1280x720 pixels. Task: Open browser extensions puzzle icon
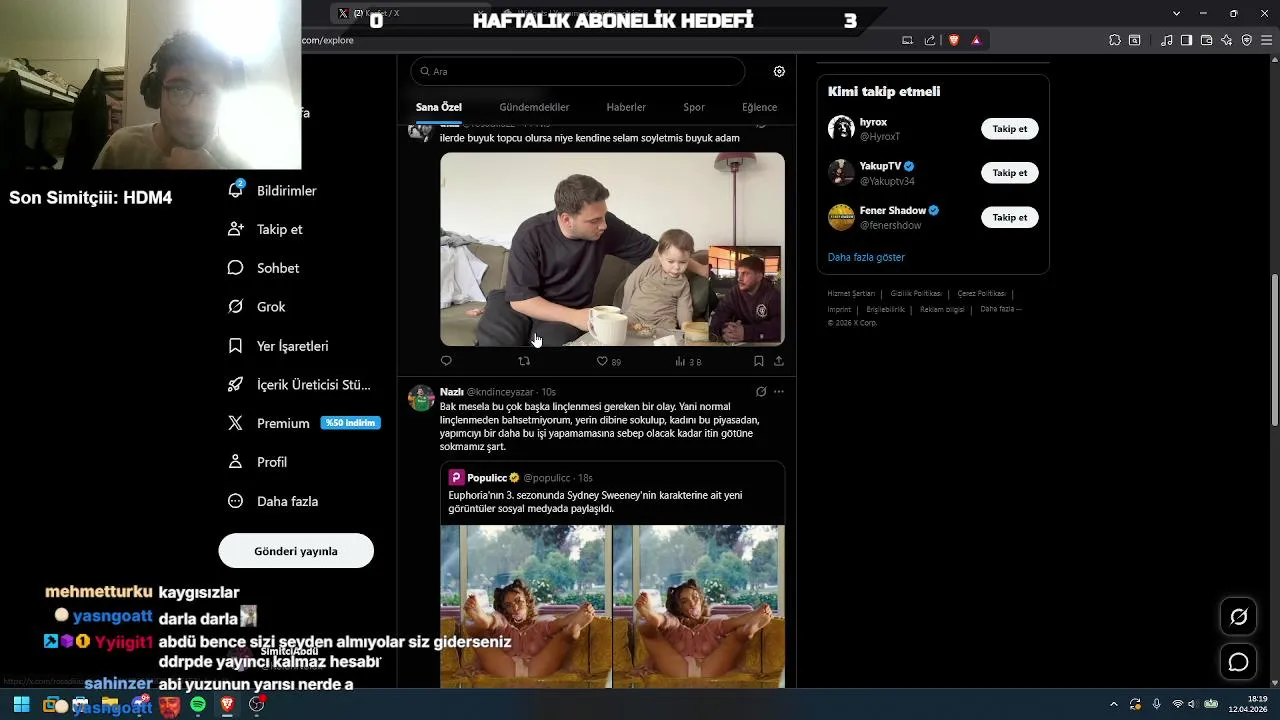1115,40
